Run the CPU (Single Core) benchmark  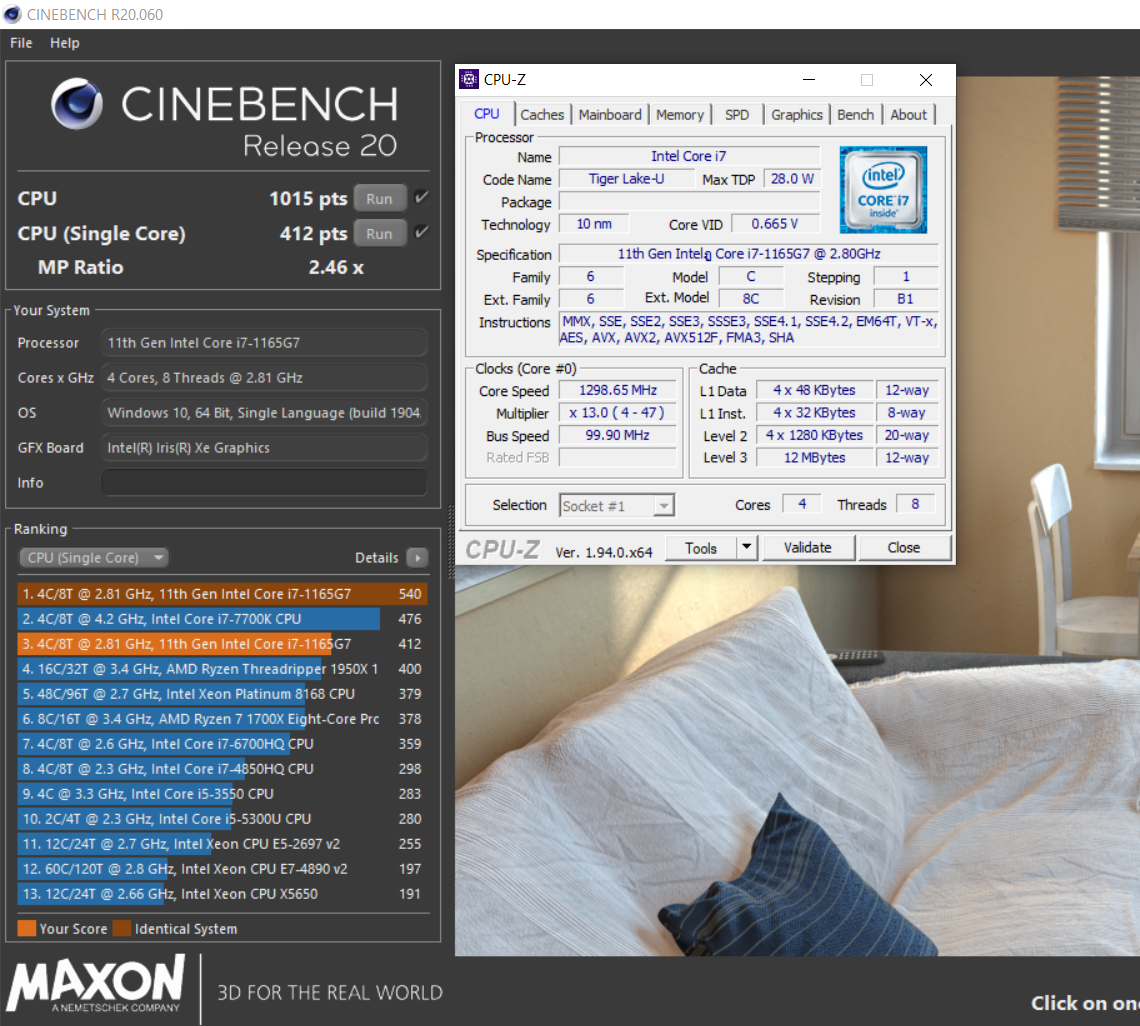point(380,233)
